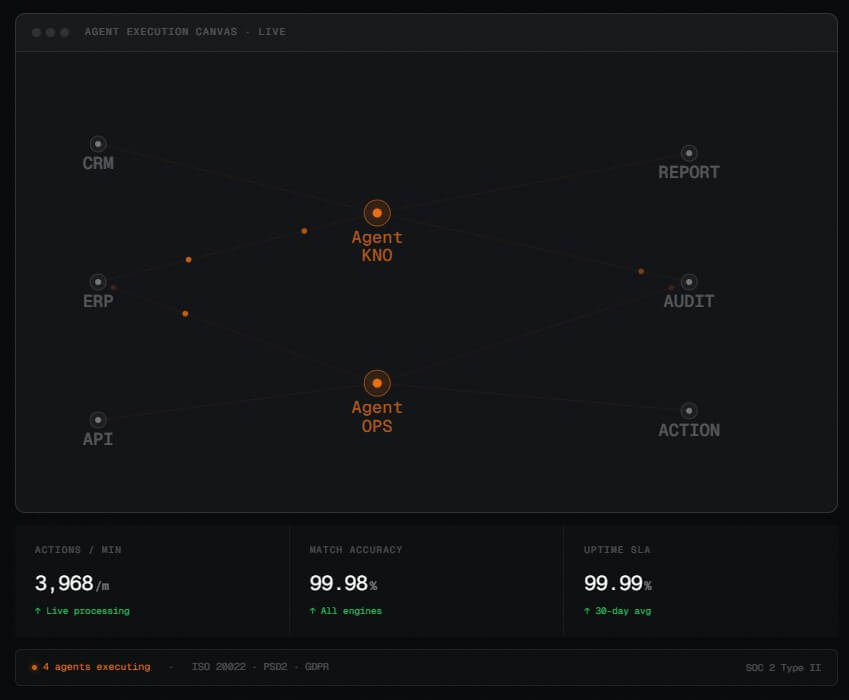The width and height of the screenshot is (849, 700).
Task: Click the green arrow beside 30-day avg
Action: coord(587,611)
